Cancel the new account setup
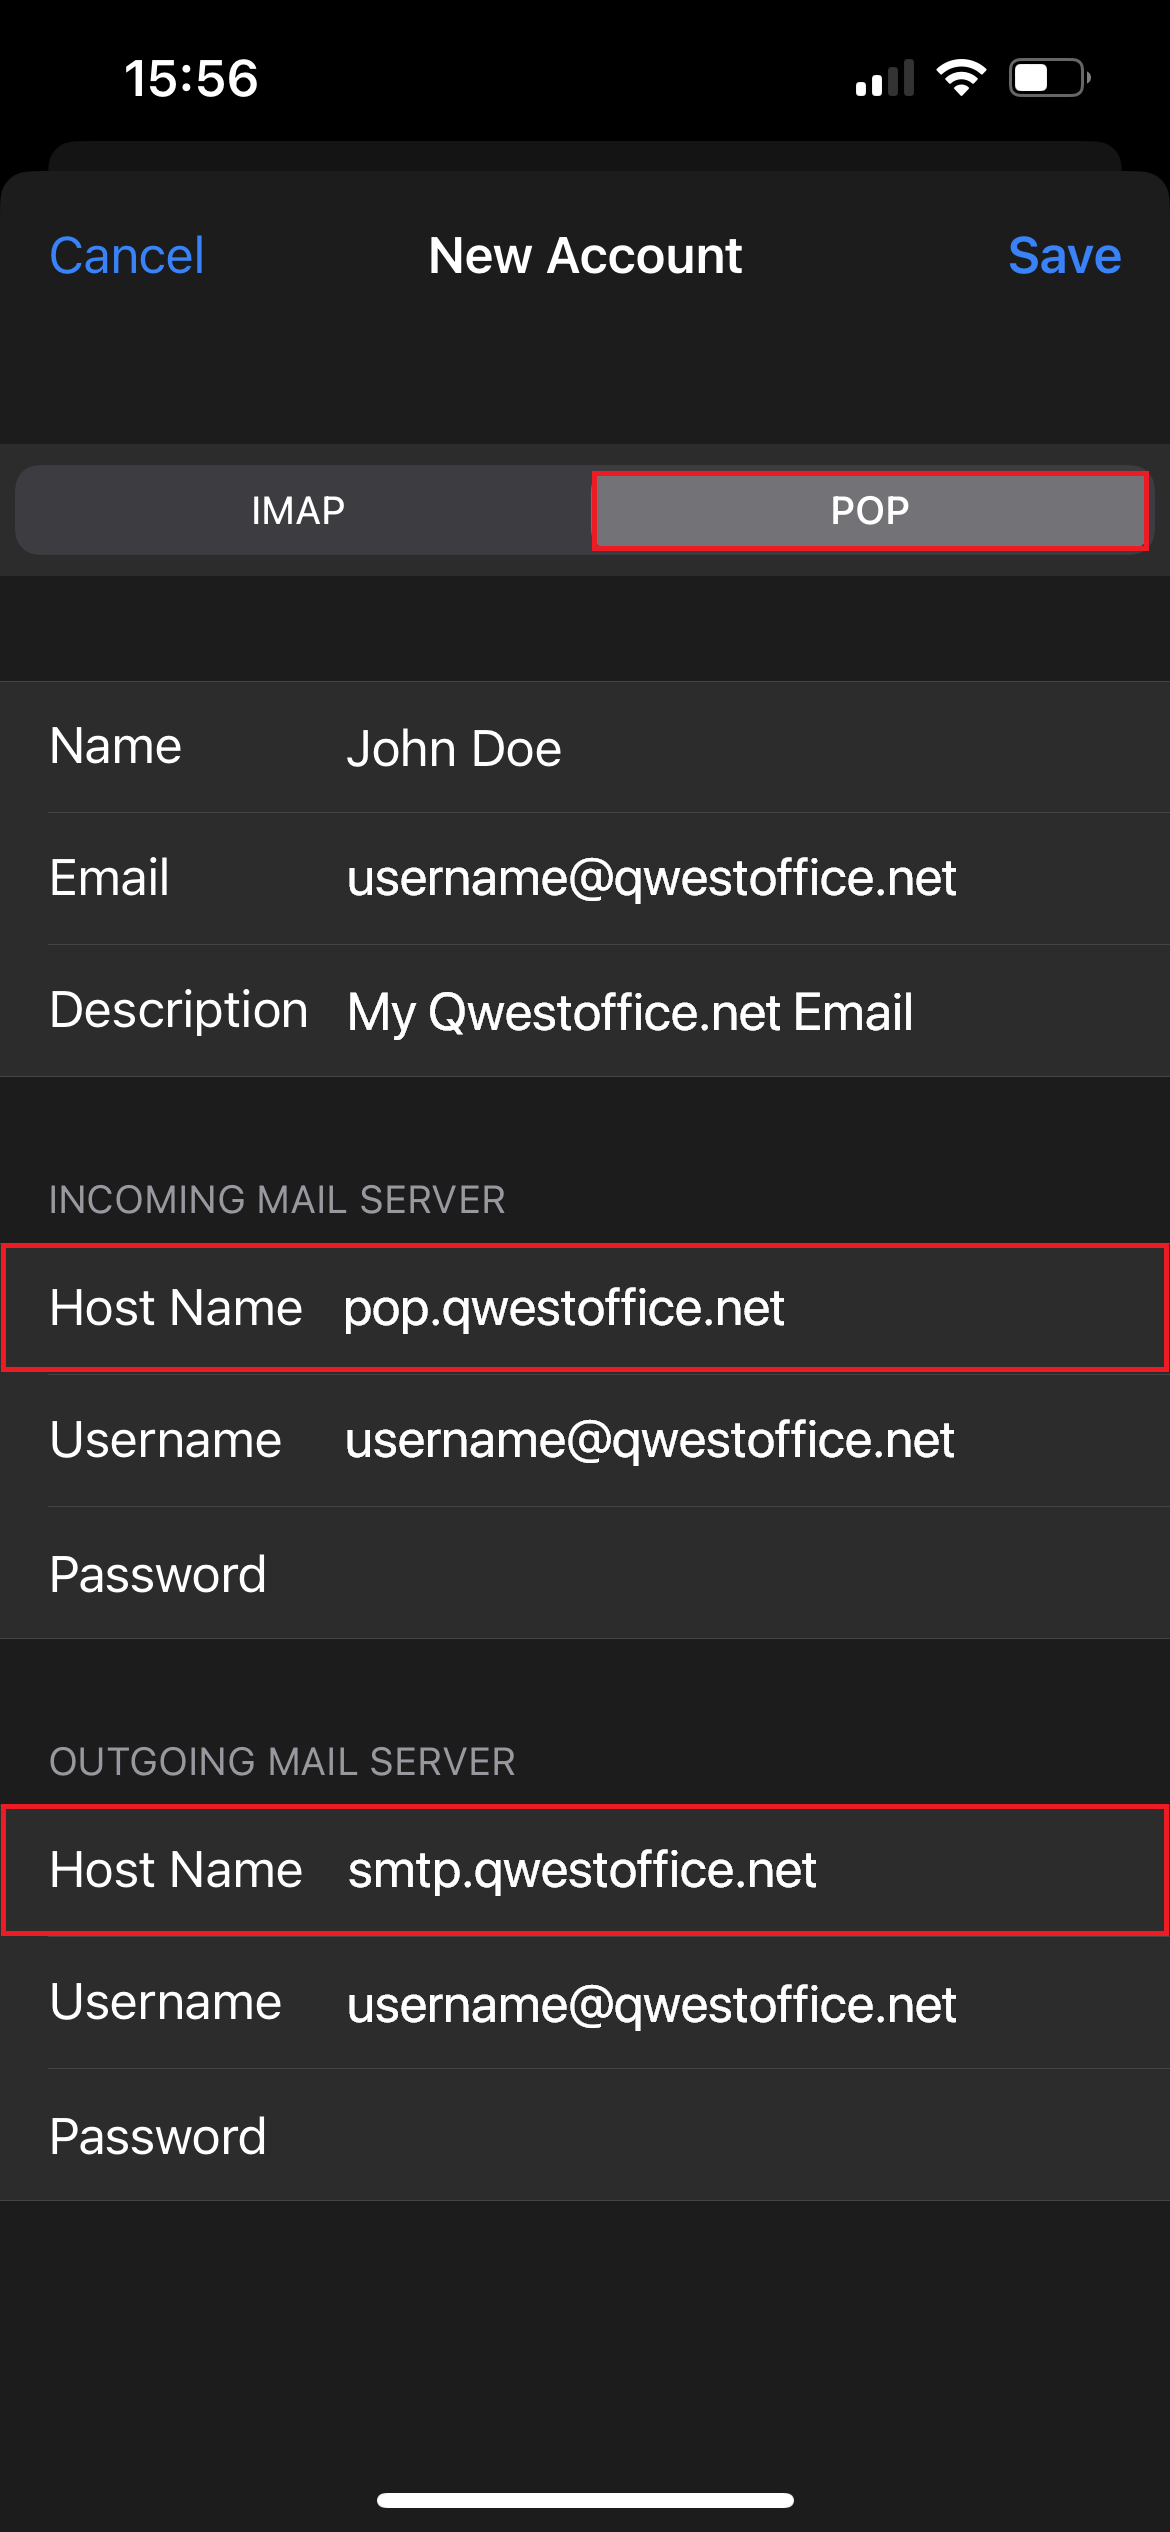Screen dimensions: 1170x2532 click(x=127, y=256)
